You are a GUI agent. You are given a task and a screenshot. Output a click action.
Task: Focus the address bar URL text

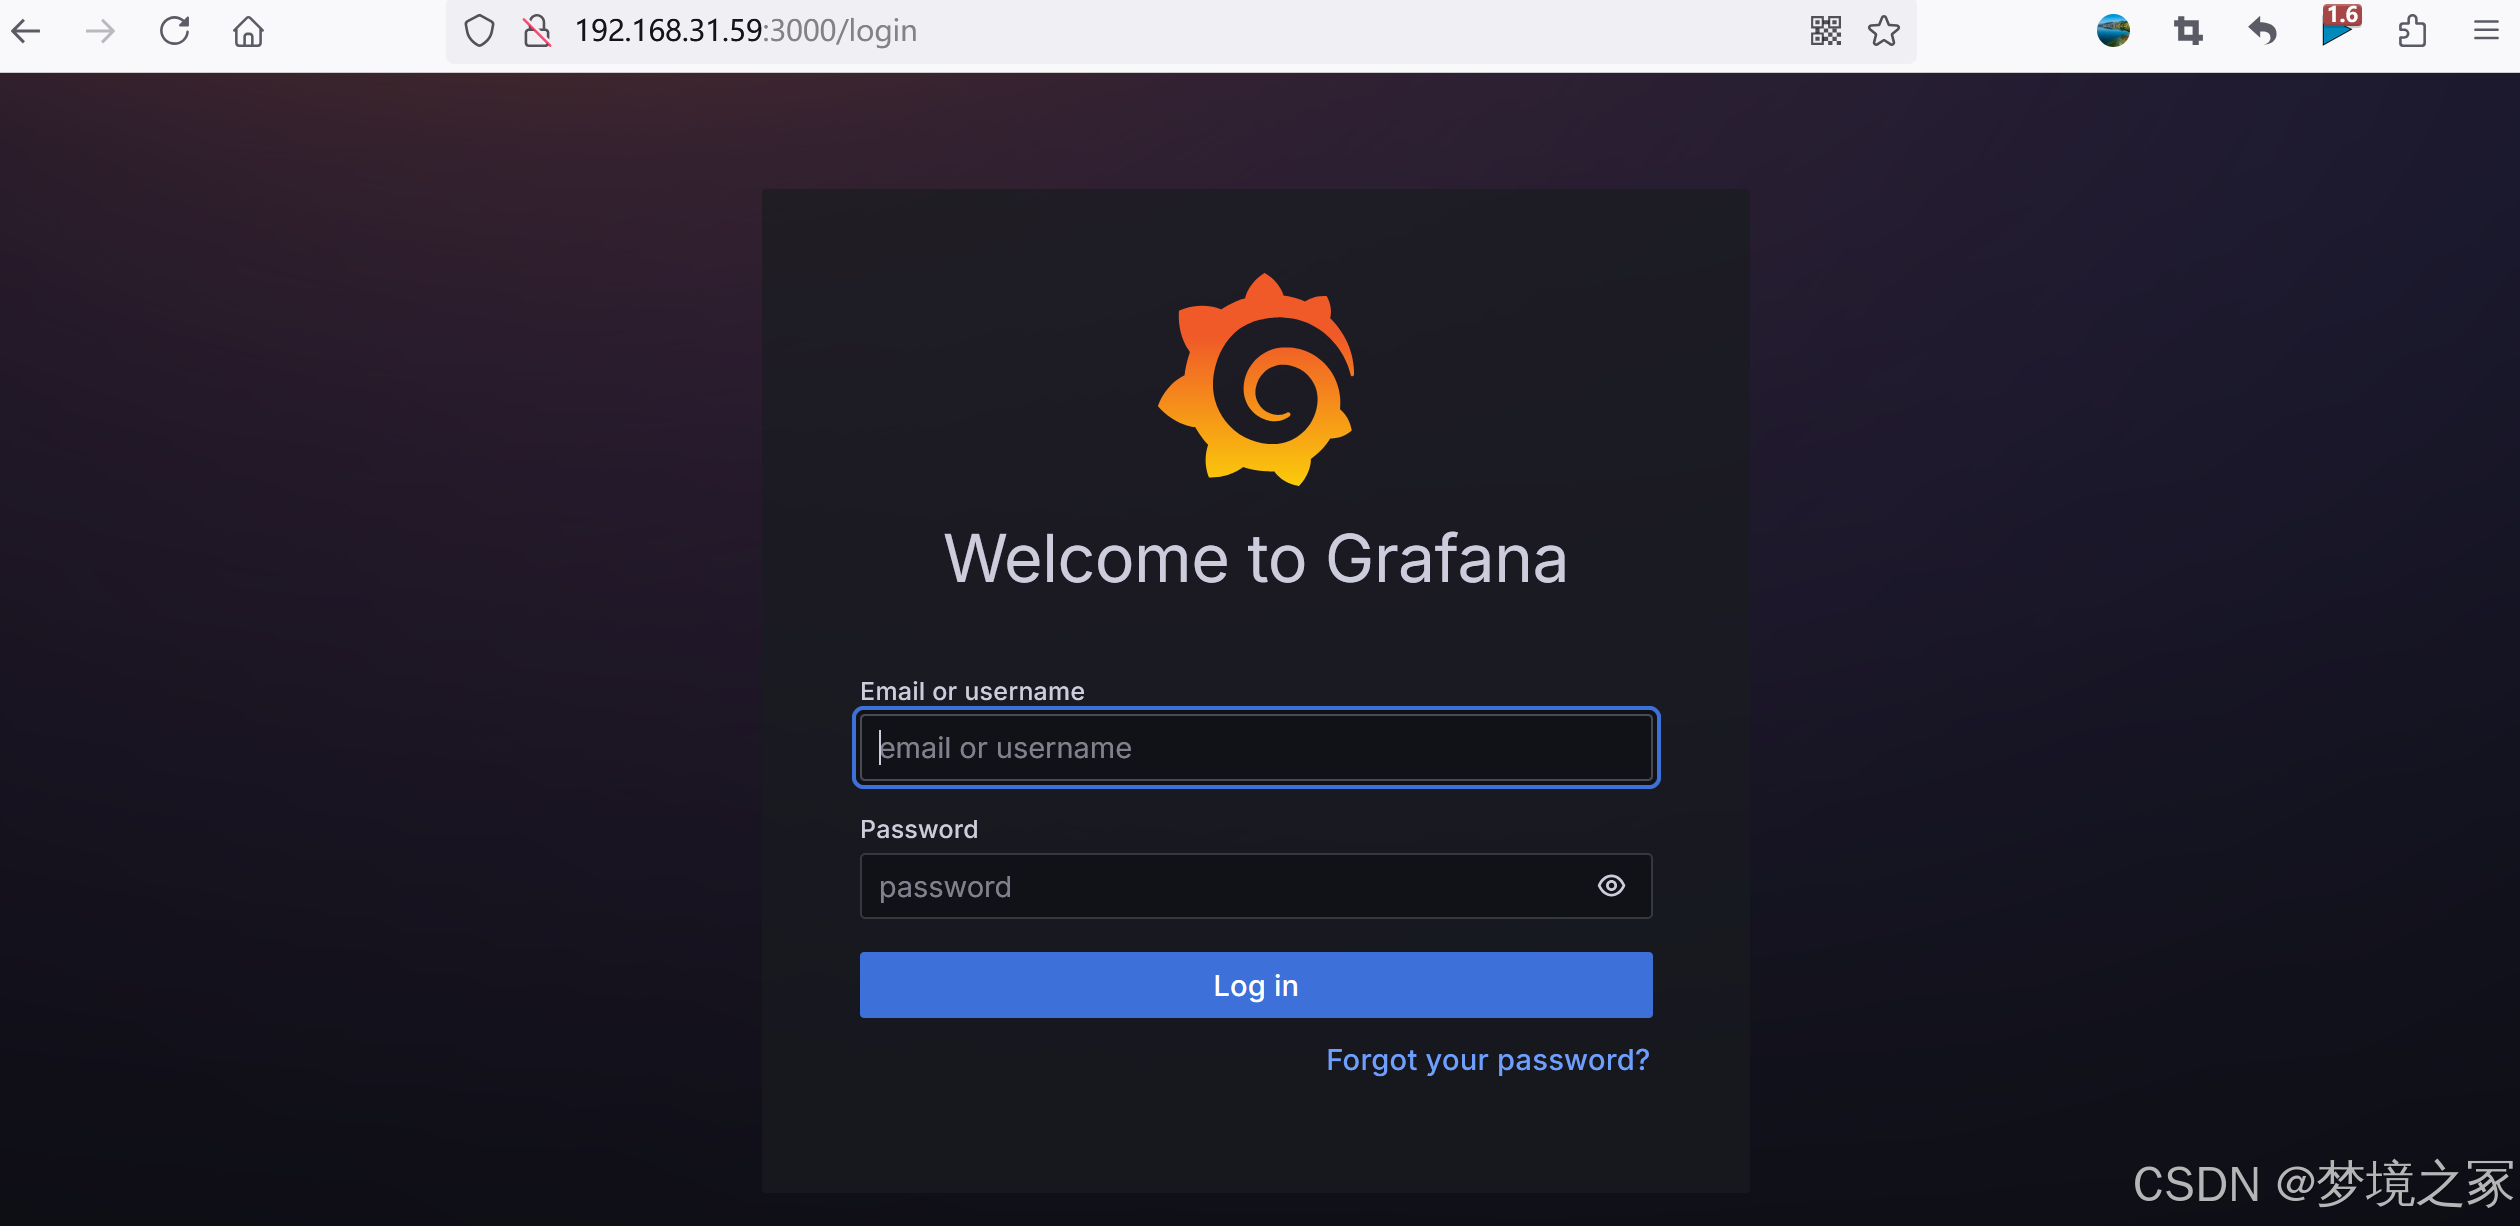pyautogui.click(x=745, y=31)
